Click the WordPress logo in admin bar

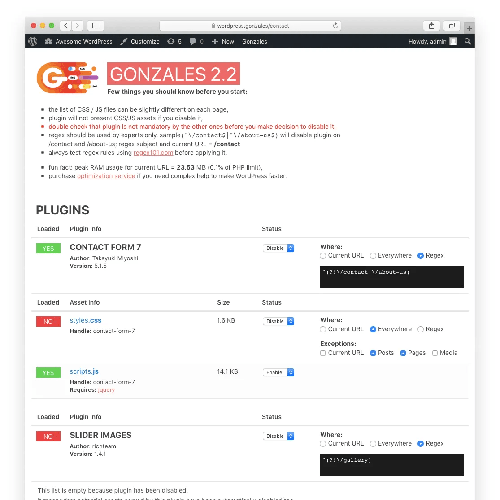coord(32,41)
